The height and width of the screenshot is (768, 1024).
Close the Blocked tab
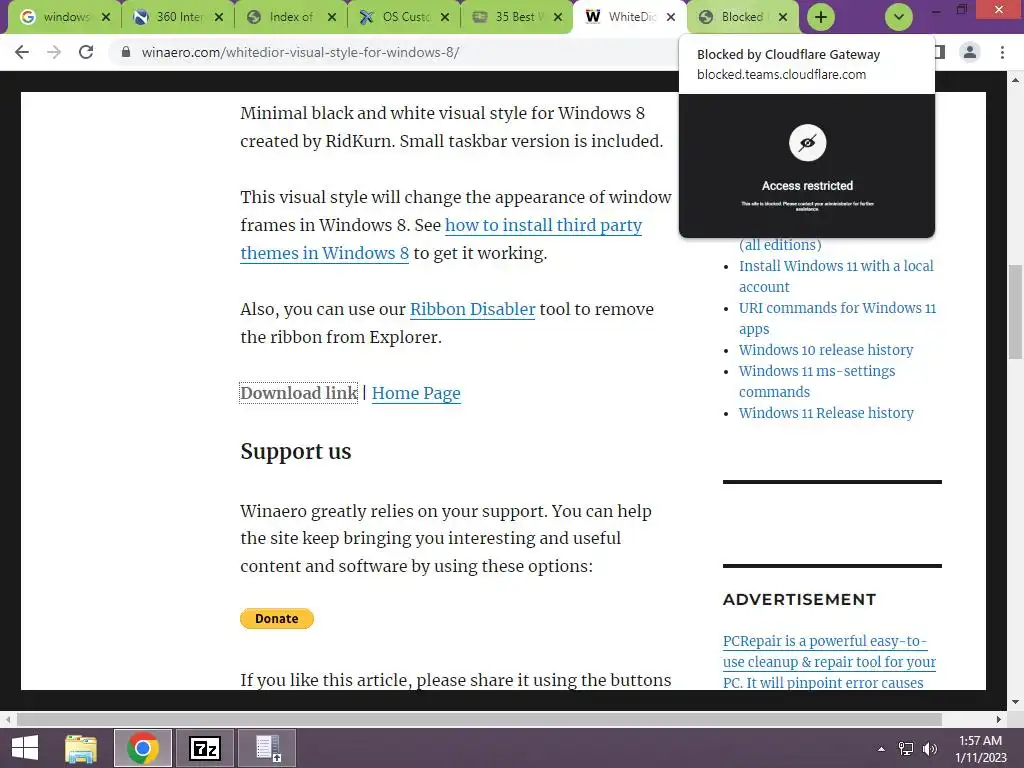pyautogui.click(x=783, y=17)
